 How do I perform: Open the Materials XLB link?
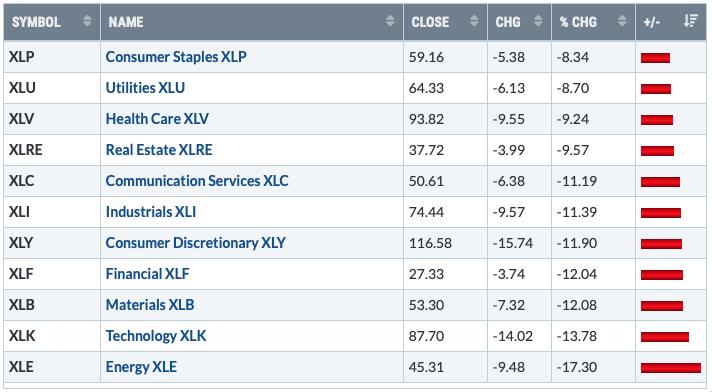tap(150, 305)
